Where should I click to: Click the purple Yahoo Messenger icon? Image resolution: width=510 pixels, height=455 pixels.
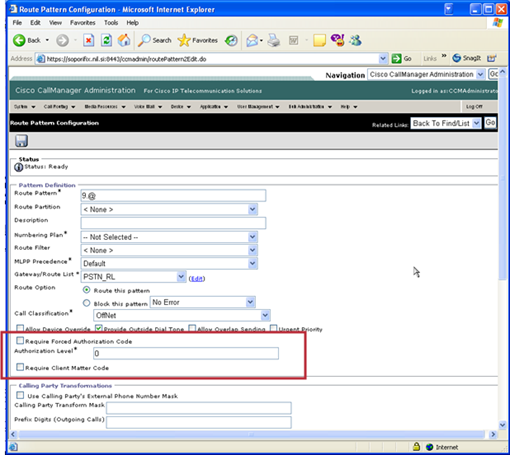tap(338, 40)
